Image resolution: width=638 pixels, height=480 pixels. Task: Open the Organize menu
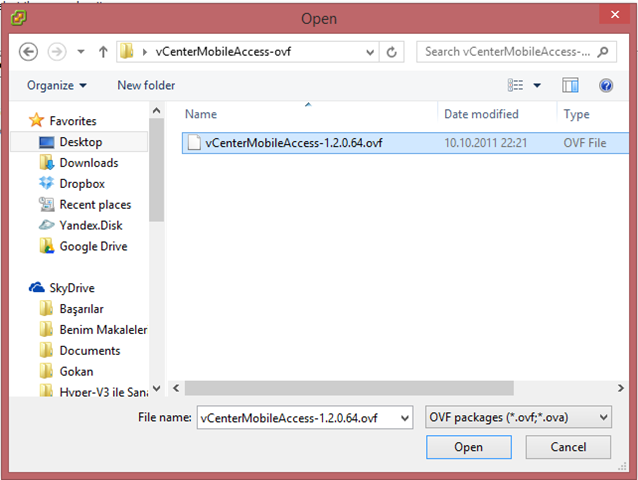pyautogui.click(x=57, y=85)
